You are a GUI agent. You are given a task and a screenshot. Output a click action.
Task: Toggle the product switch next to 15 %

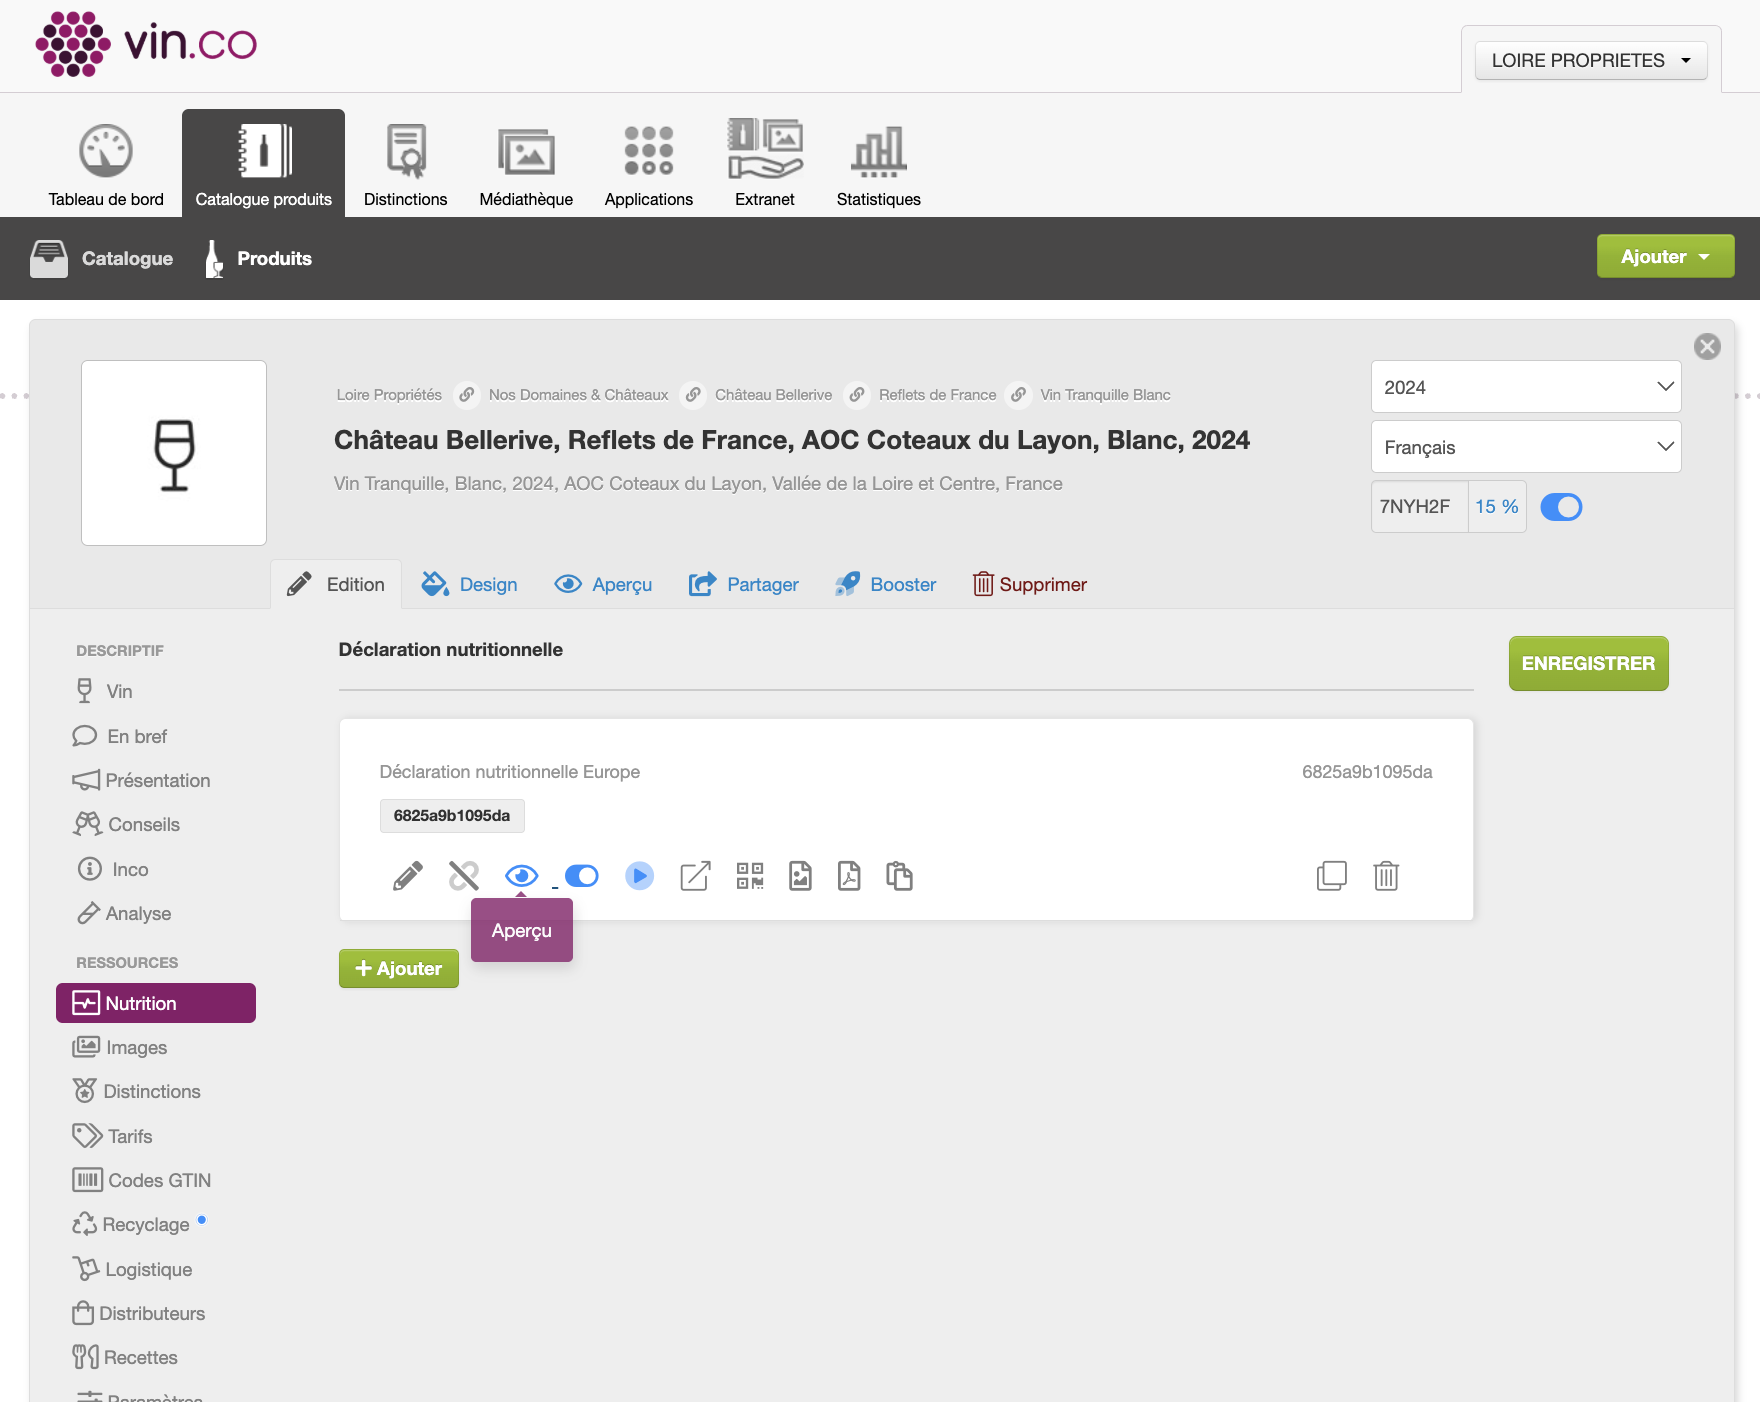1561,507
